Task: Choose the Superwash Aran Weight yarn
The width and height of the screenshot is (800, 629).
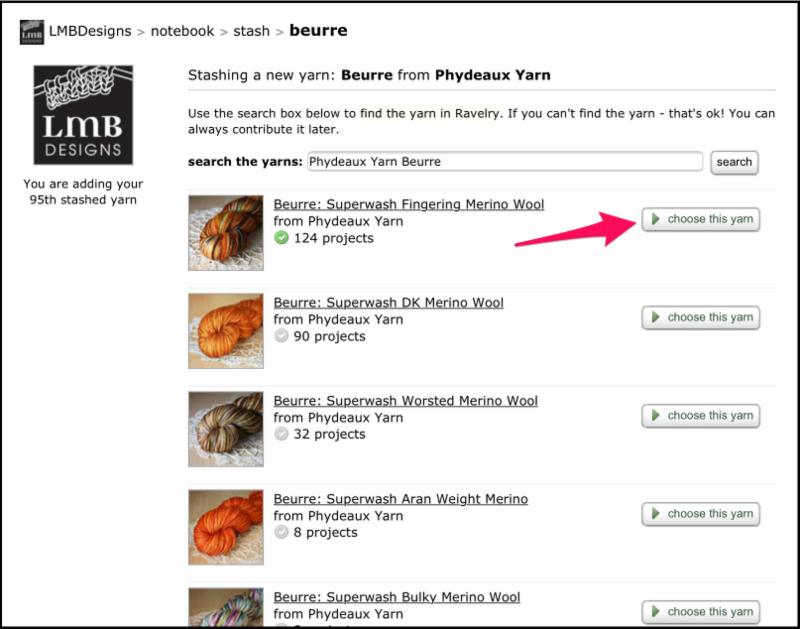Action: tap(700, 513)
